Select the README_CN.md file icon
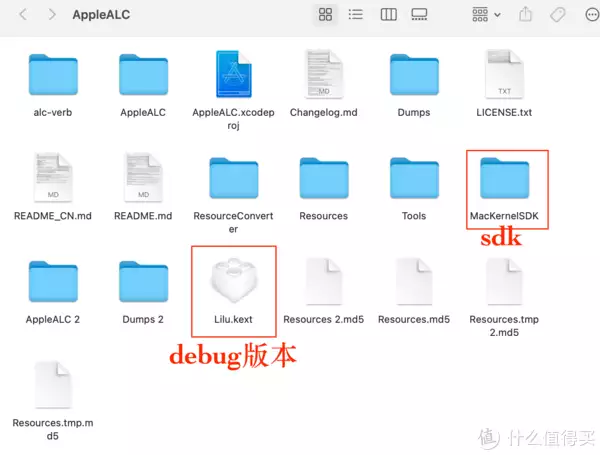 point(53,177)
